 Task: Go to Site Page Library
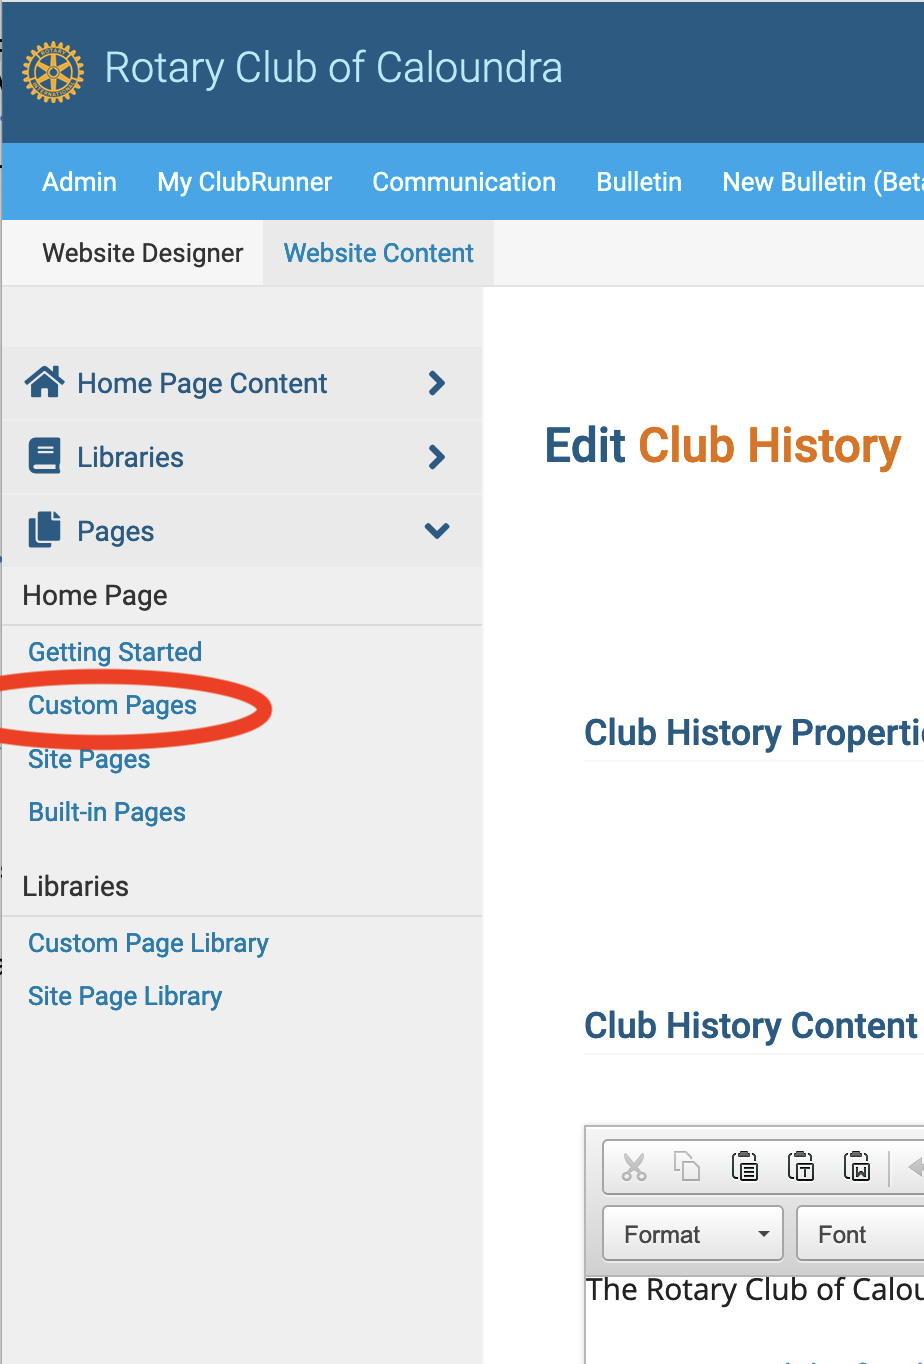click(x=125, y=997)
